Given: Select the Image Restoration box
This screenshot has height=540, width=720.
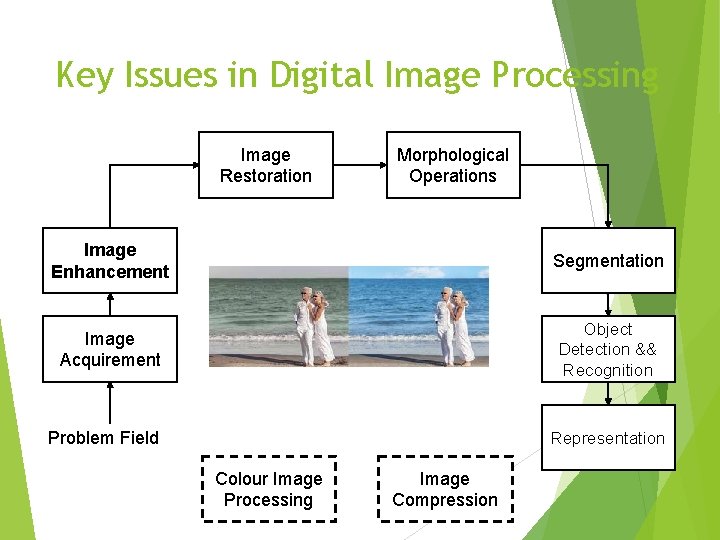Looking at the screenshot, I should [266, 165].
